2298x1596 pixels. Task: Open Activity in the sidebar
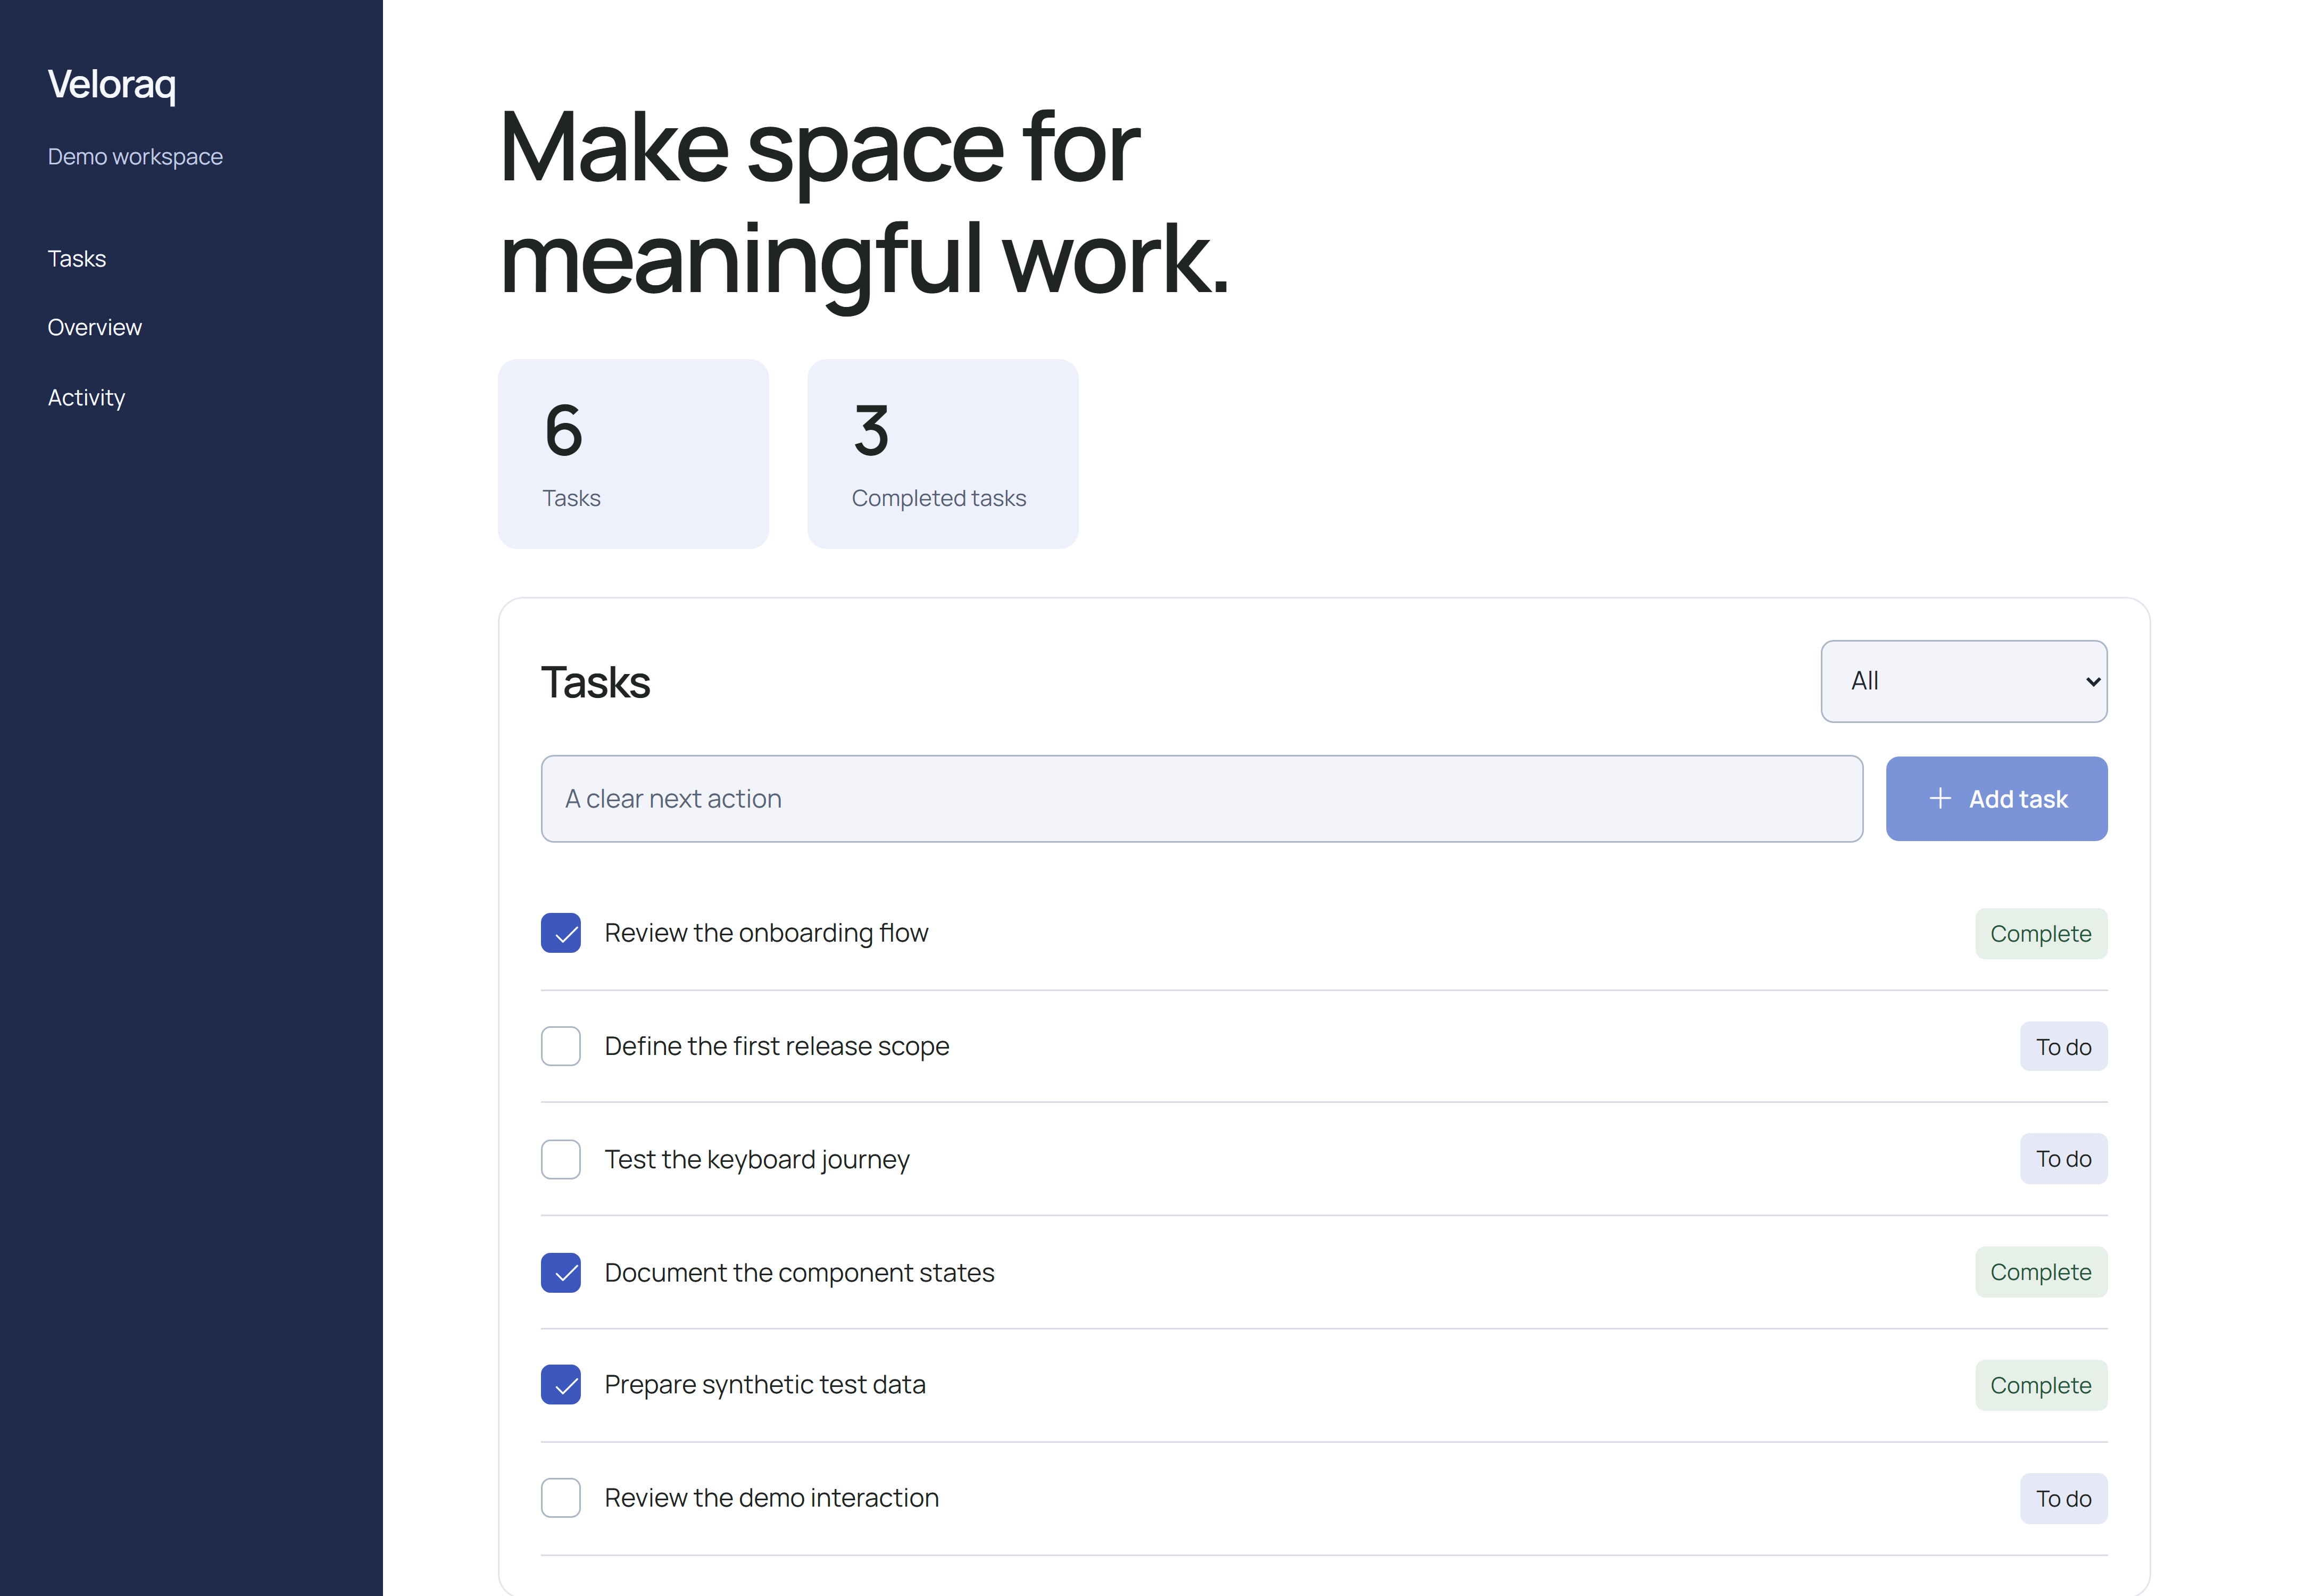tap(86, 398)
